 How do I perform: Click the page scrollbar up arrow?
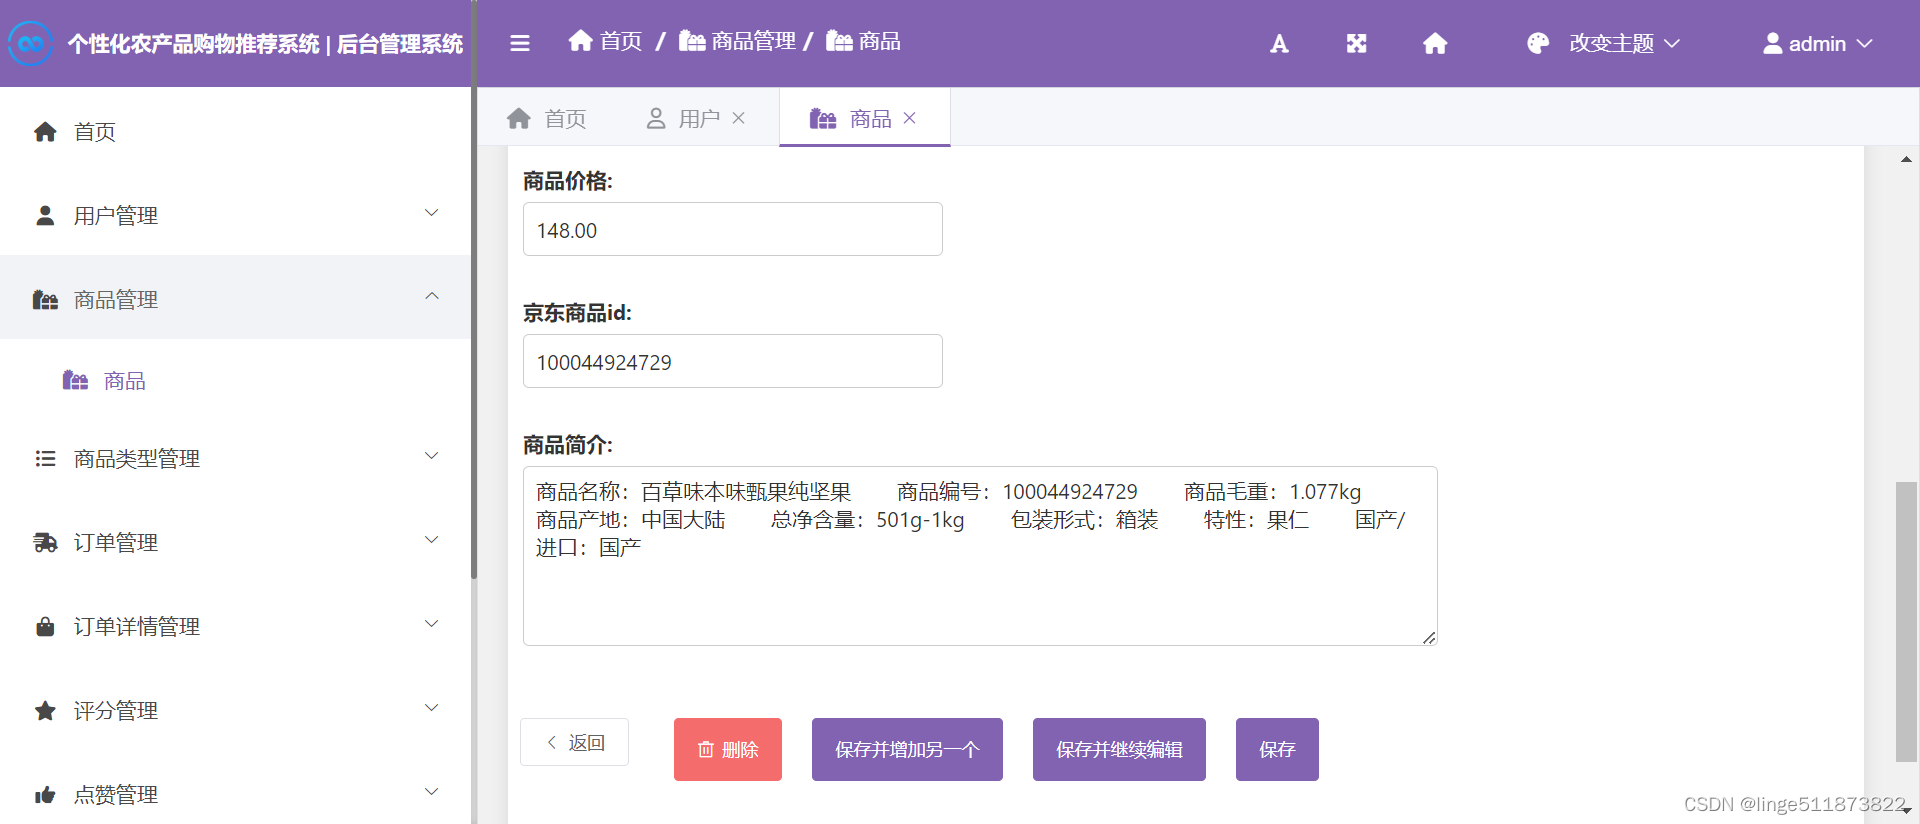1906,159
